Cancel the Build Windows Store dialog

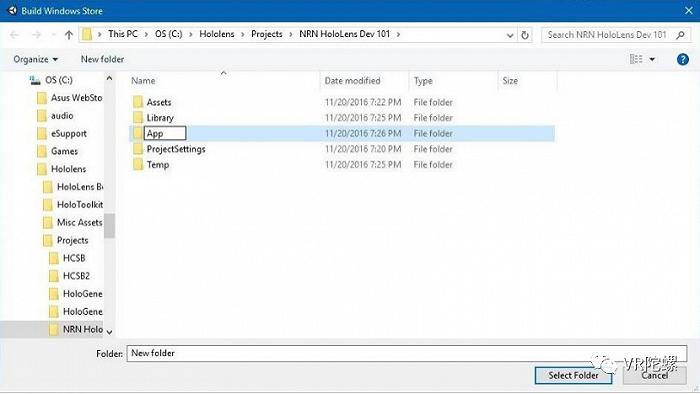[654, 375]
